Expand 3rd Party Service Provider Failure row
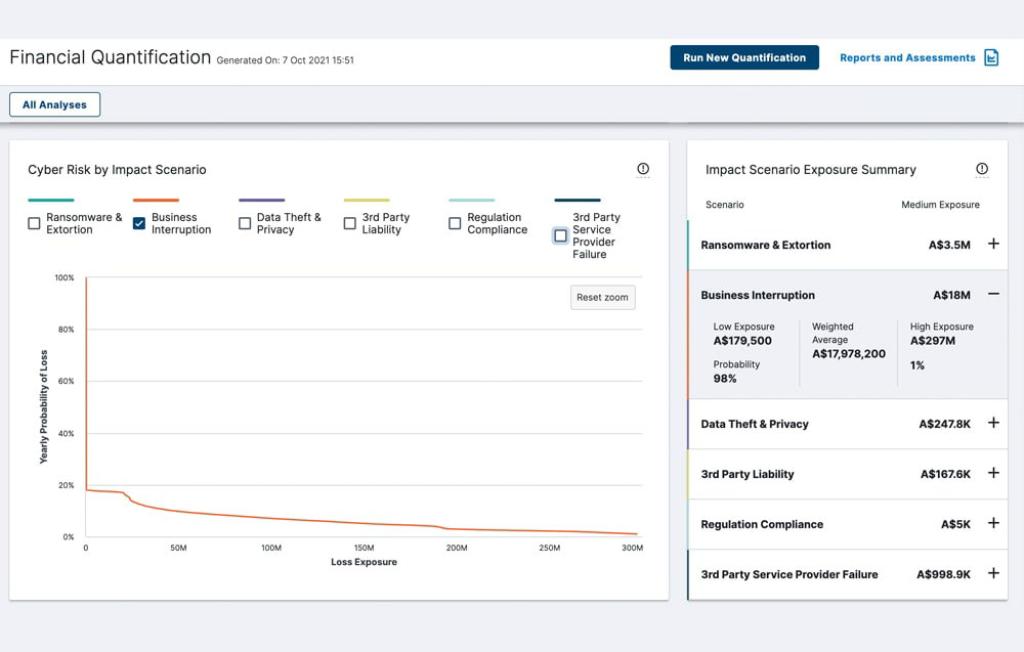Screen dimensions: 1024x652 993,574
